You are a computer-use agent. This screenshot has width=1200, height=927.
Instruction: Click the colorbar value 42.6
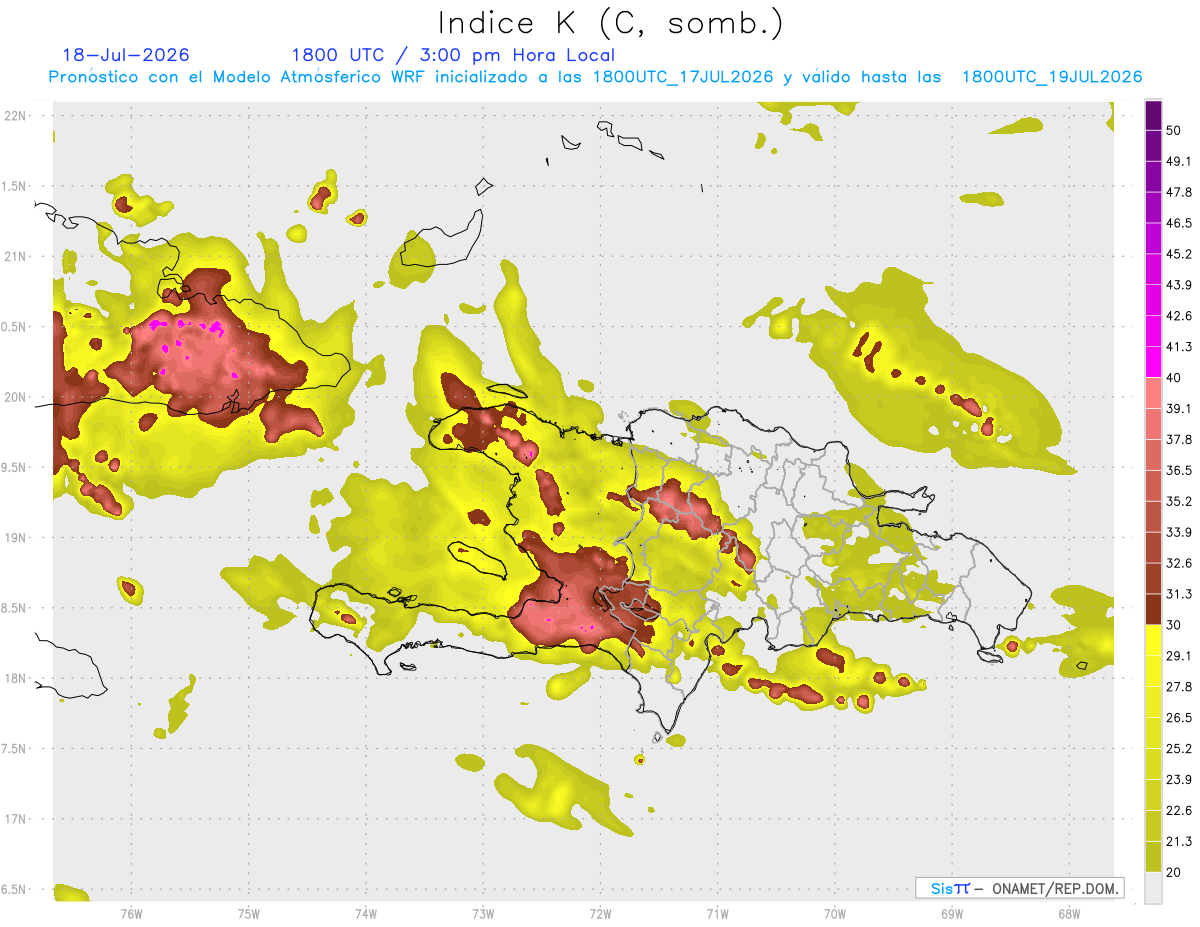[1178, 316]
